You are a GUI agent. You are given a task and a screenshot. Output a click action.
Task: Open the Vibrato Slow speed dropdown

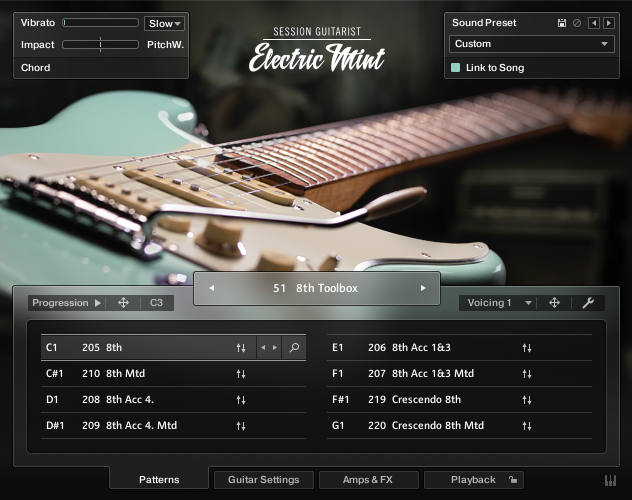click(164, 23)
